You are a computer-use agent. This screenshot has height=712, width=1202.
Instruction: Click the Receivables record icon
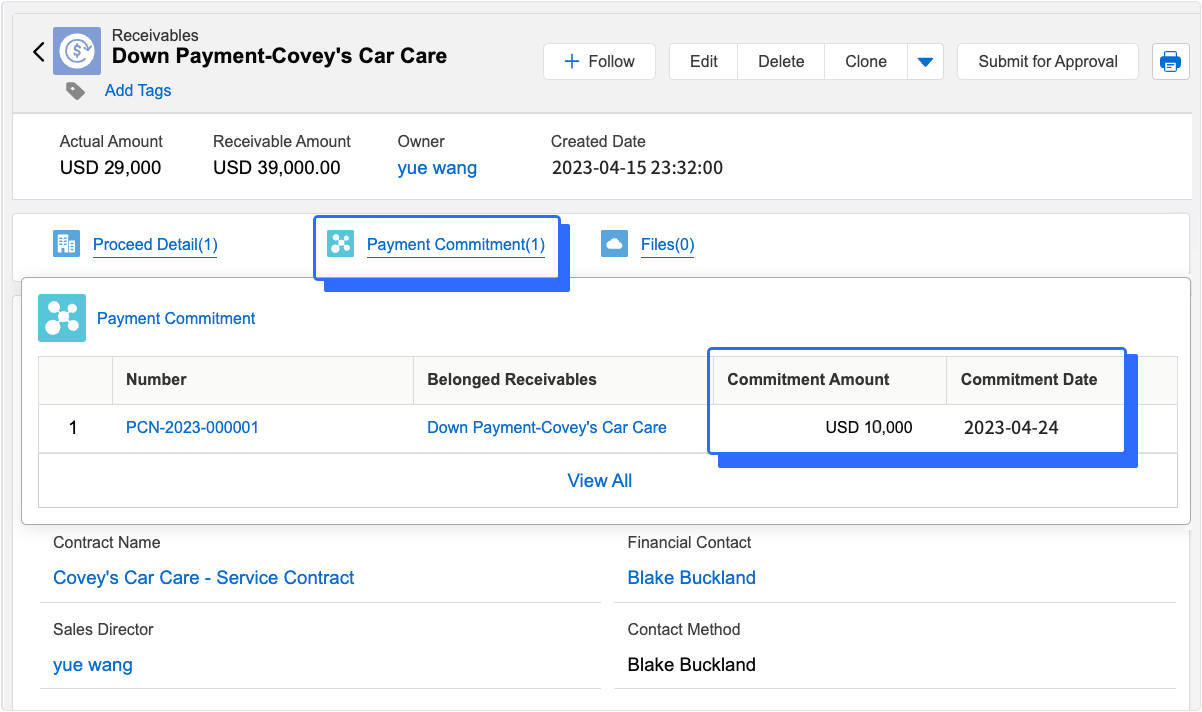[77, 52]
